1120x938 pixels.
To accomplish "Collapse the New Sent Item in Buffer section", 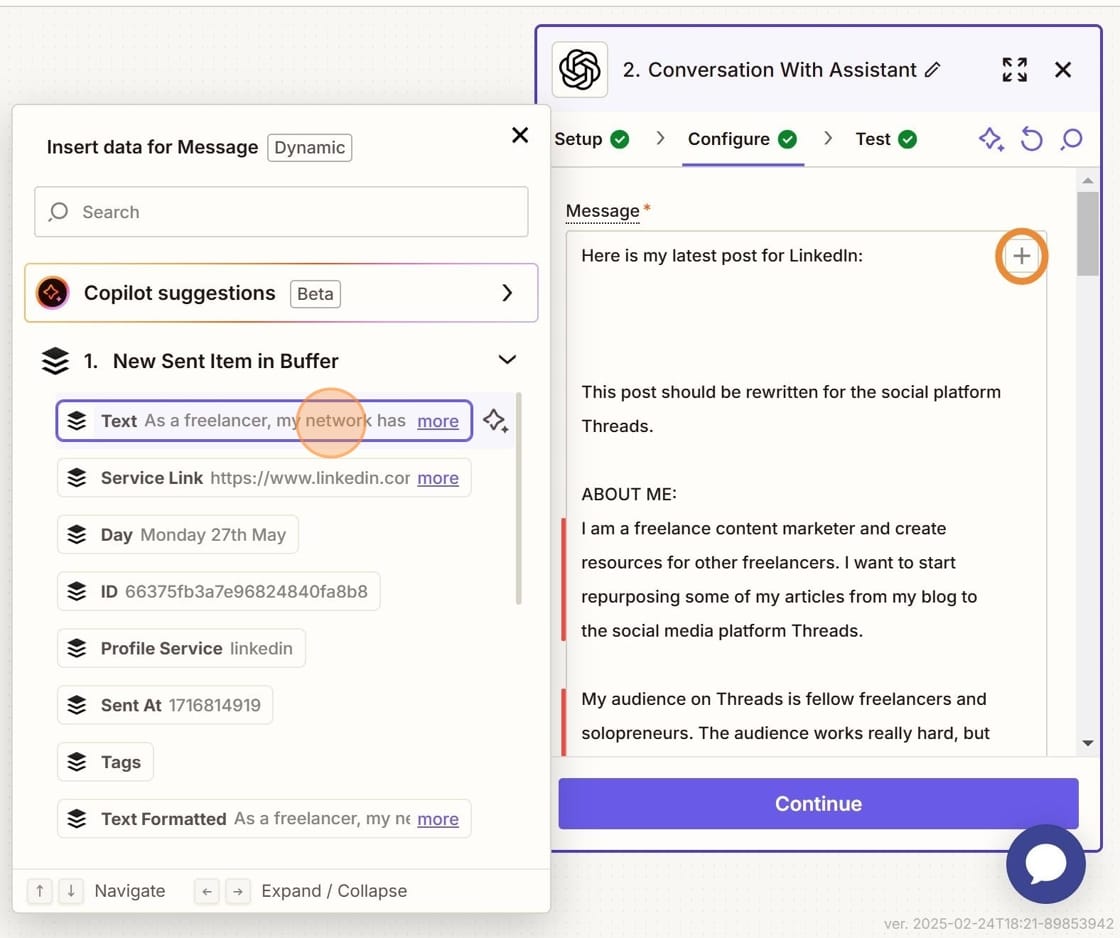I will pos(507,359).
